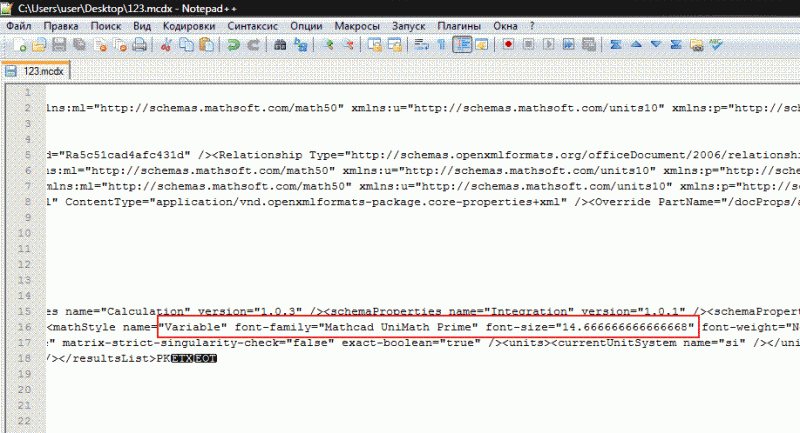Click "resultsList>PK" text on line 18
This screenshot has width=800, height=433.
click(121, 358)
